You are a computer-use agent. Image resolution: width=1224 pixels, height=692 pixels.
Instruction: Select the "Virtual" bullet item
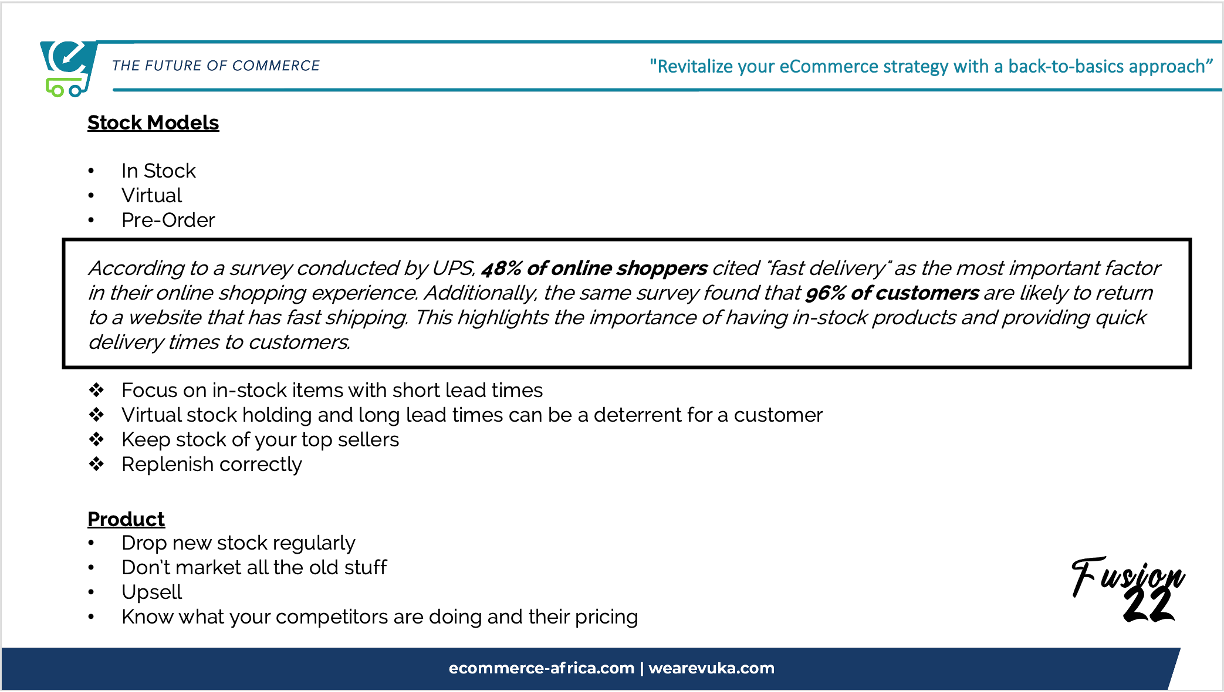152,195
